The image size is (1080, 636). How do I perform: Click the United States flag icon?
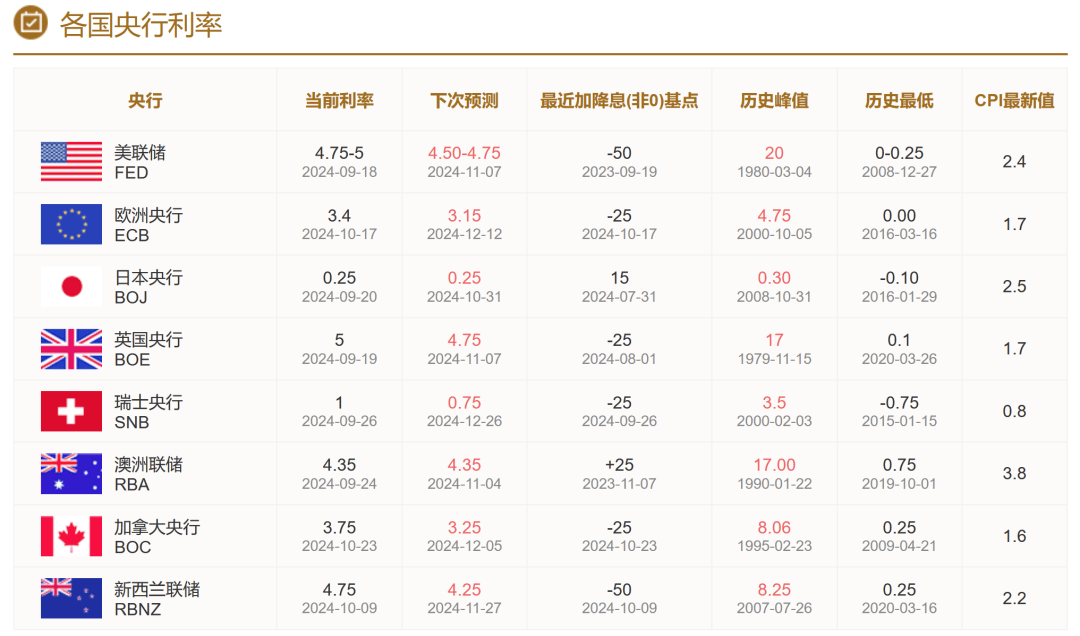71,162
